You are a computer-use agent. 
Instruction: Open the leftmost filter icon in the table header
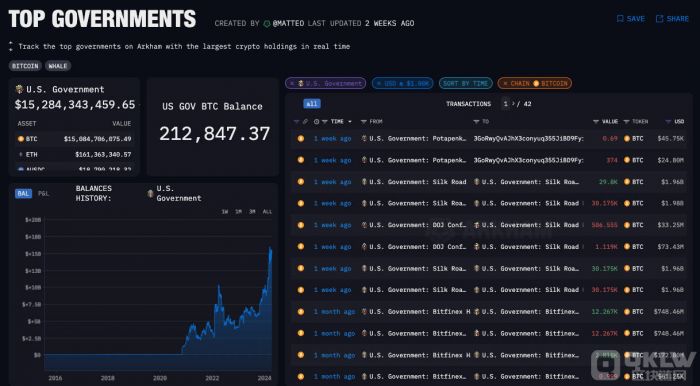pos(296,121)
